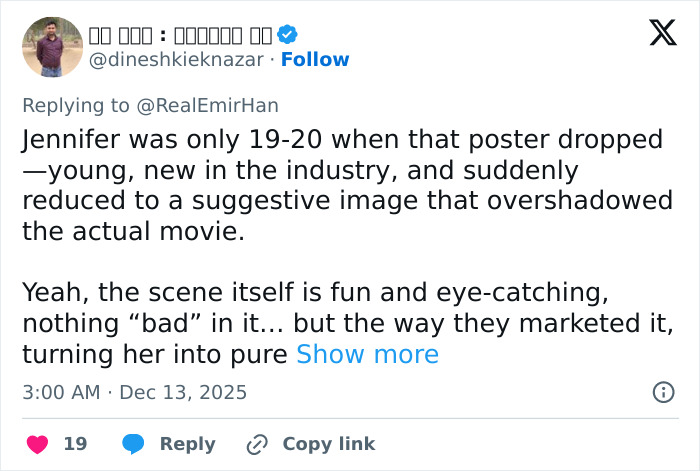Image resolution: width=700 pixels, height=471 pixels.
Task: Click the Dec 13, 2025 date
Action: tap(183, 392)
